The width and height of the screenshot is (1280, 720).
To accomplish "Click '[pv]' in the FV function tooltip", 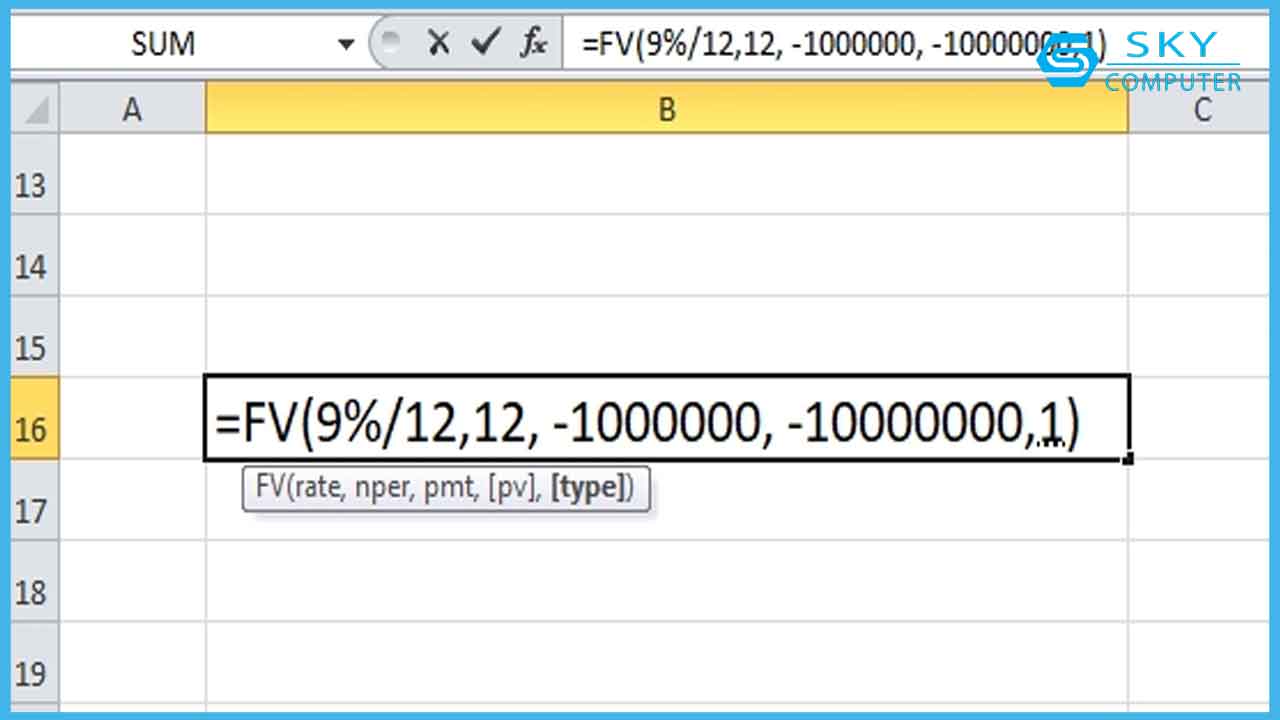I will click(510, 489).
